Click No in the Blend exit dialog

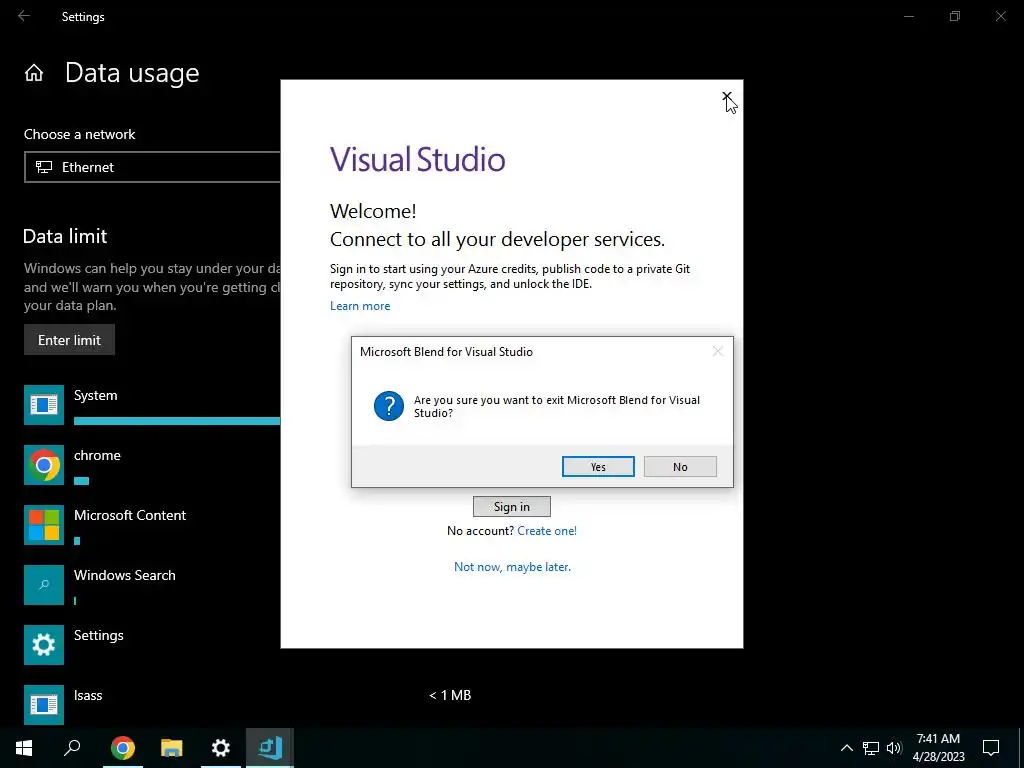(x=680, y=466)
